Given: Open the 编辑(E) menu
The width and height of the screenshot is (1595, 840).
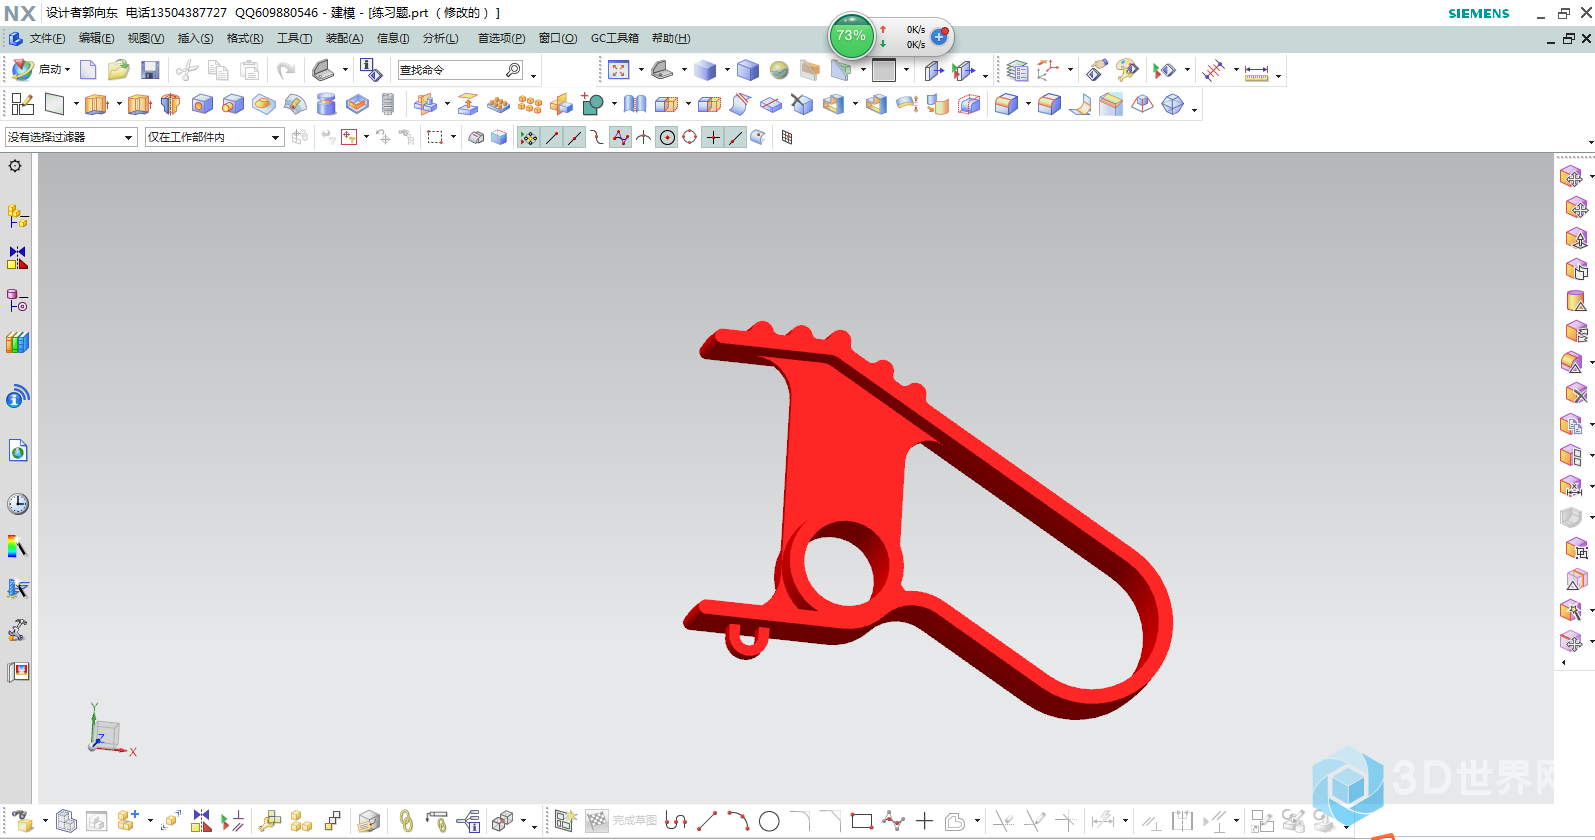Looking at the screenshot, I should 96,38.
